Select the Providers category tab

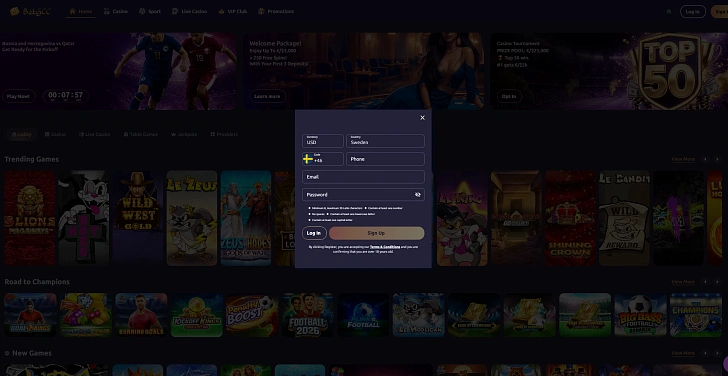224,135
